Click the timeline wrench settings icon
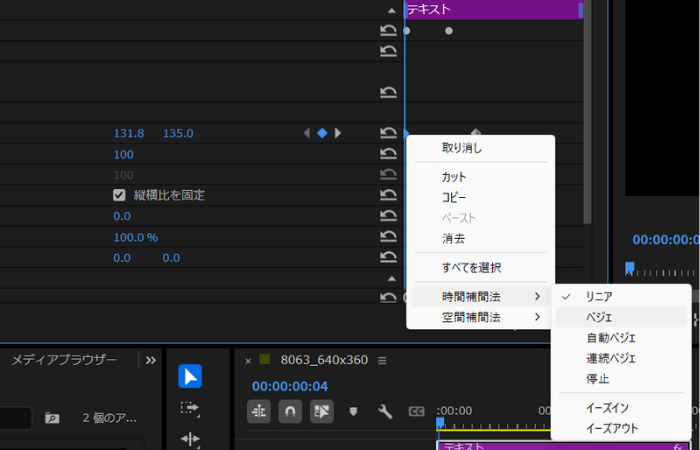Image resolution: width=700 pixels, height=450 pixels. (384, 411)
